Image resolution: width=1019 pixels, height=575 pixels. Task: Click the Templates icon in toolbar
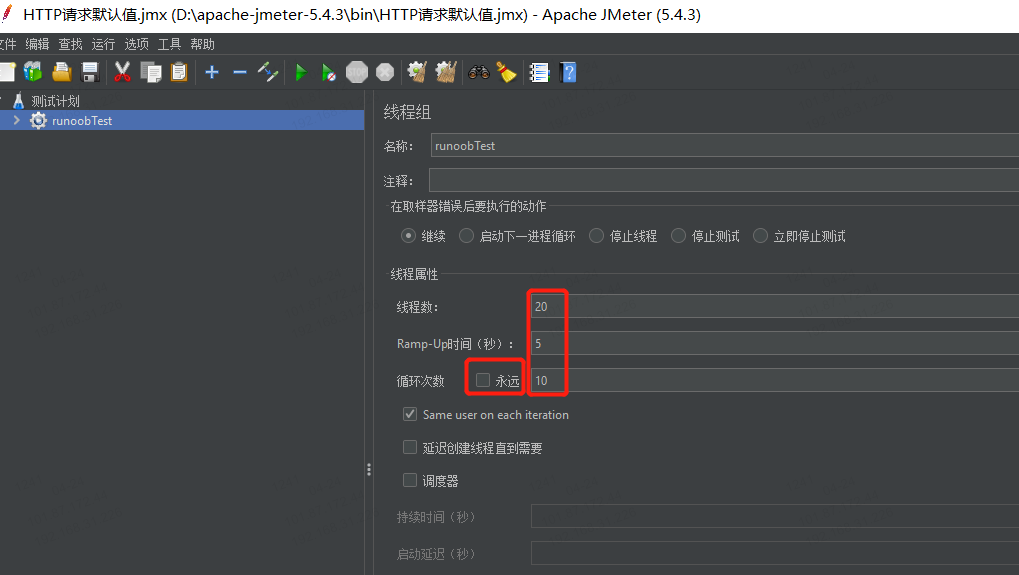click(32, 72)
